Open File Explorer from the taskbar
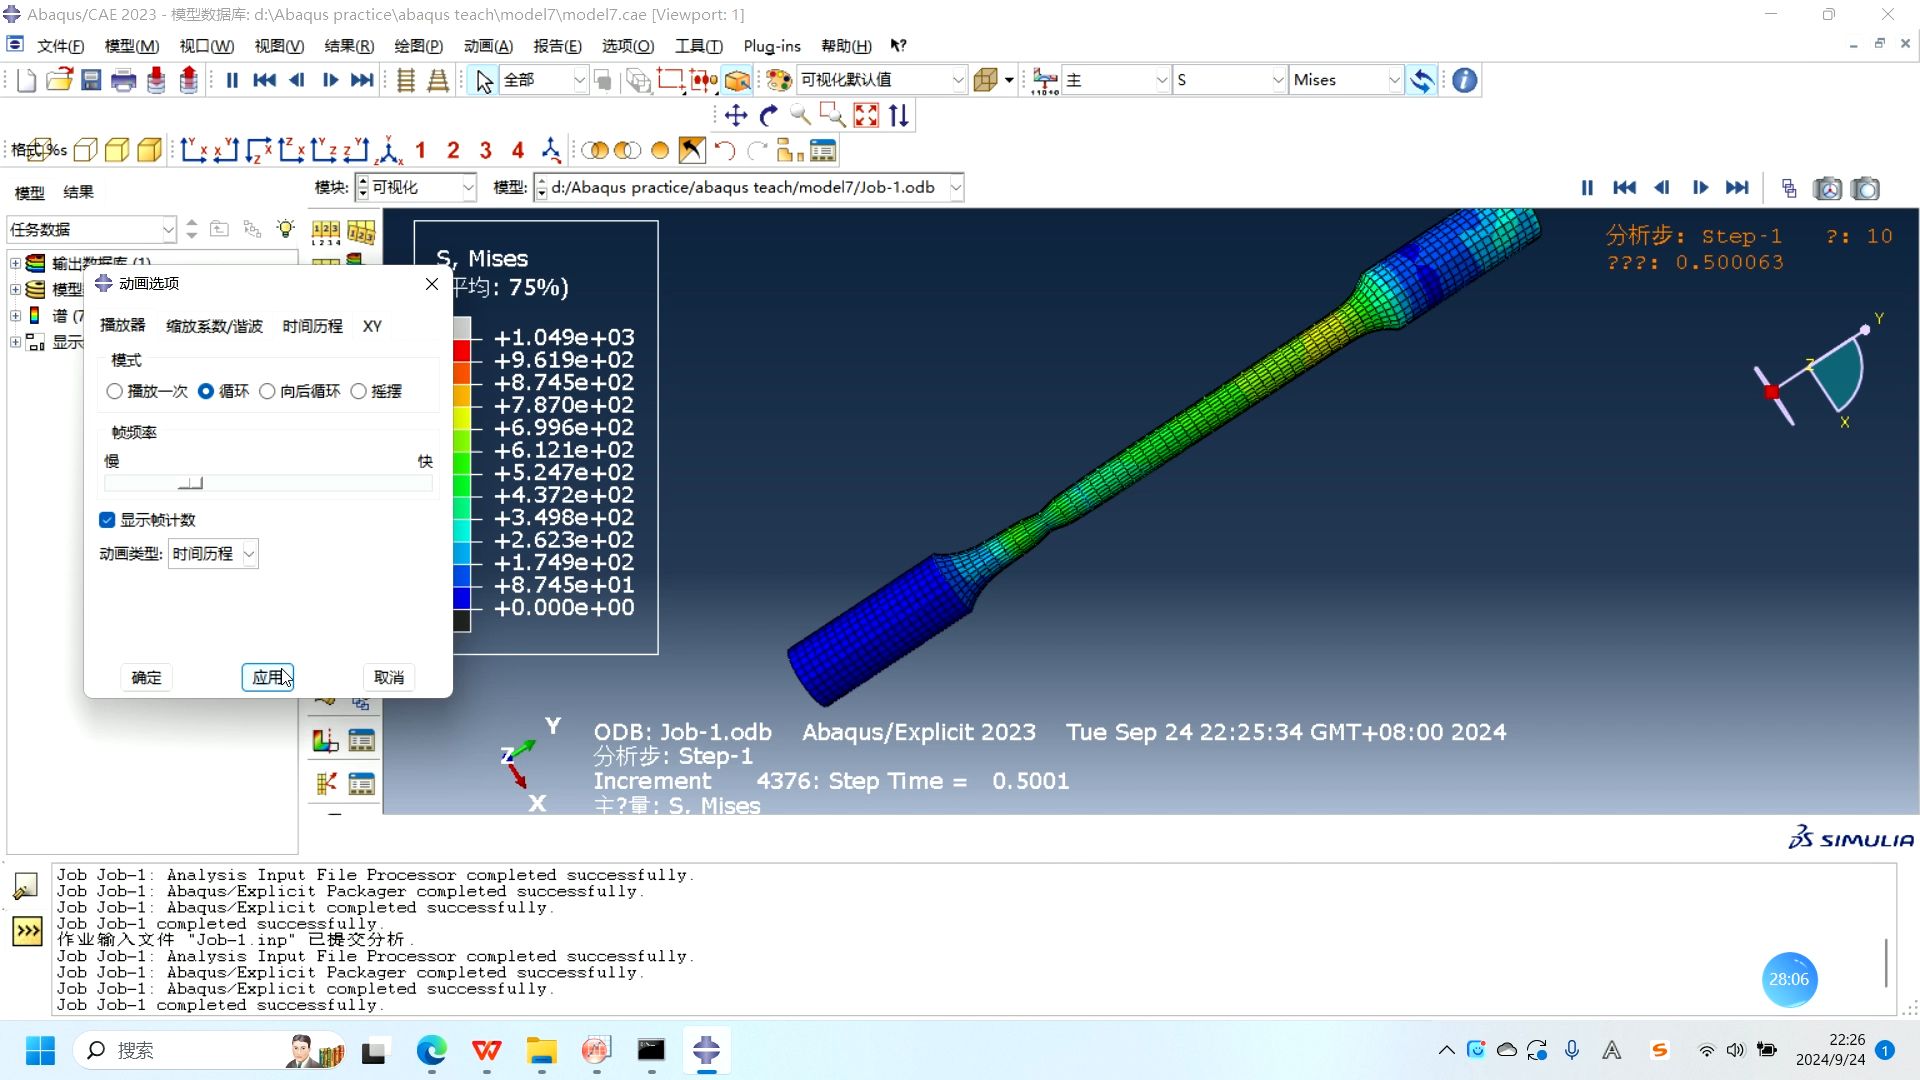Image resolution: width=1920 pixels, height=1080 pixels. [542, 1050]
